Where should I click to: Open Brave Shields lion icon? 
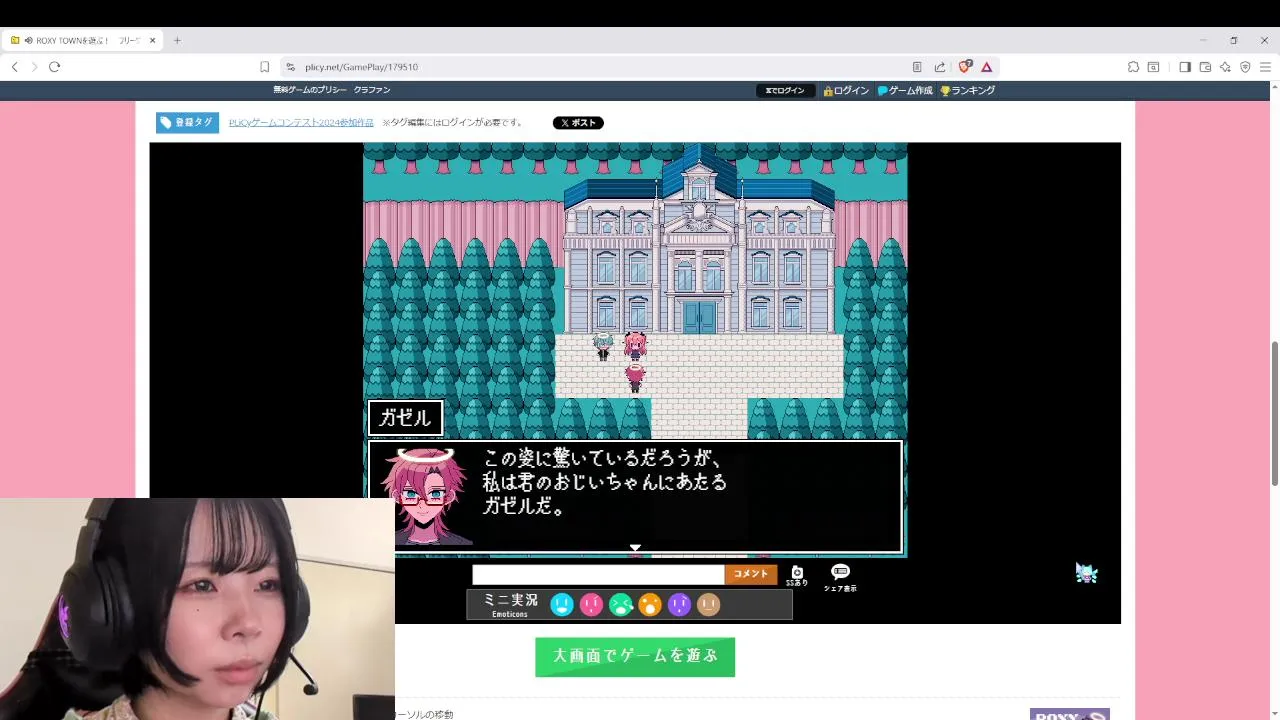[965, 67]
